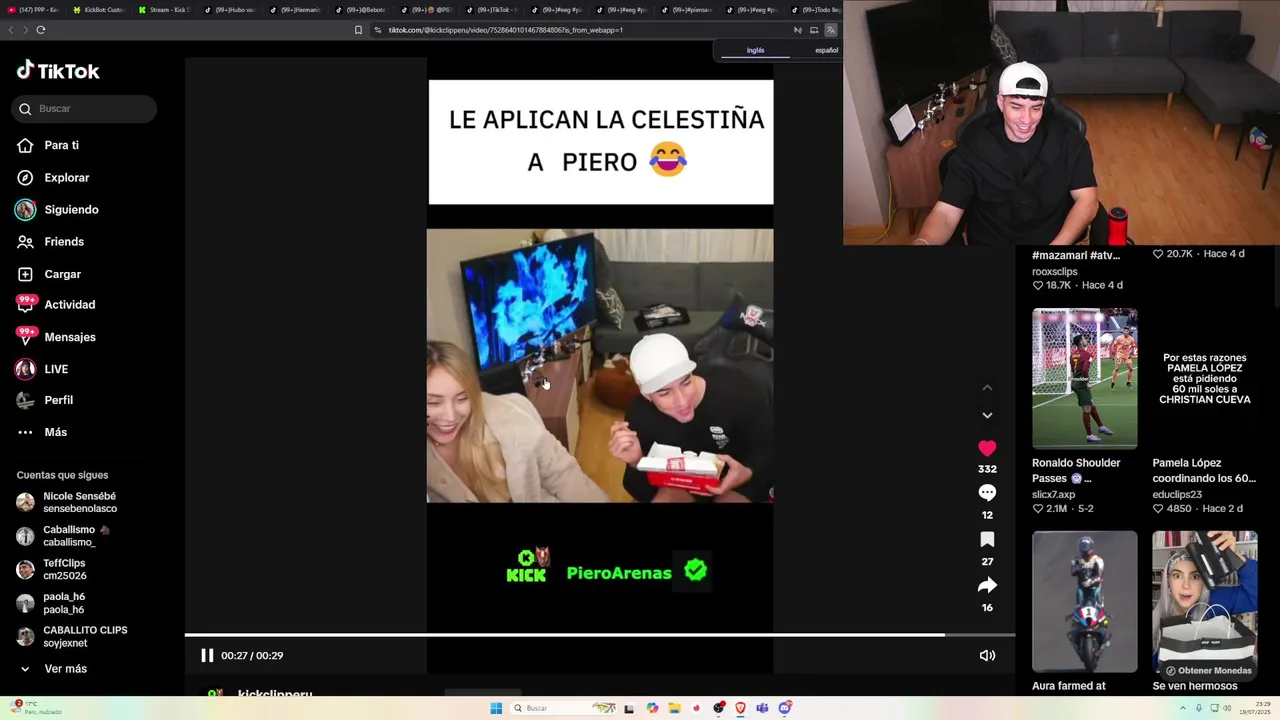
Task: Pause the TikTok video
Action: click(x=207, y=655)
